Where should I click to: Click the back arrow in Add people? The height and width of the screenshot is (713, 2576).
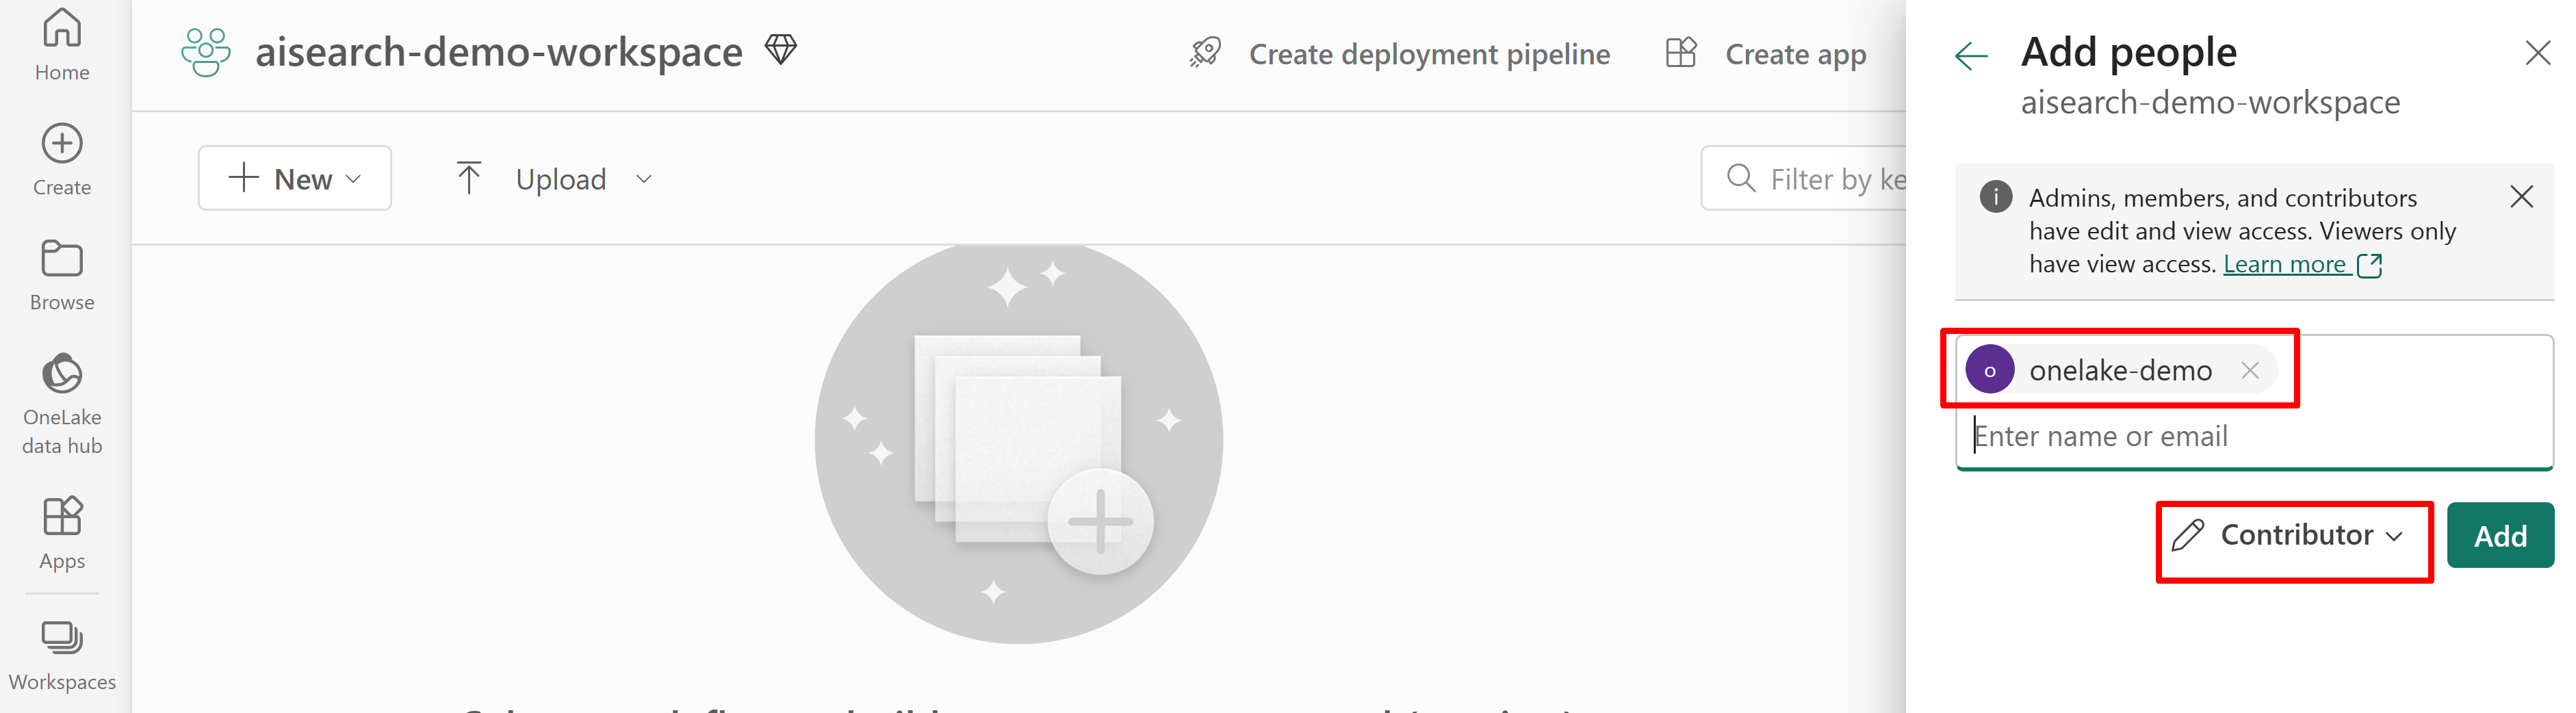tap(1971, 56)
